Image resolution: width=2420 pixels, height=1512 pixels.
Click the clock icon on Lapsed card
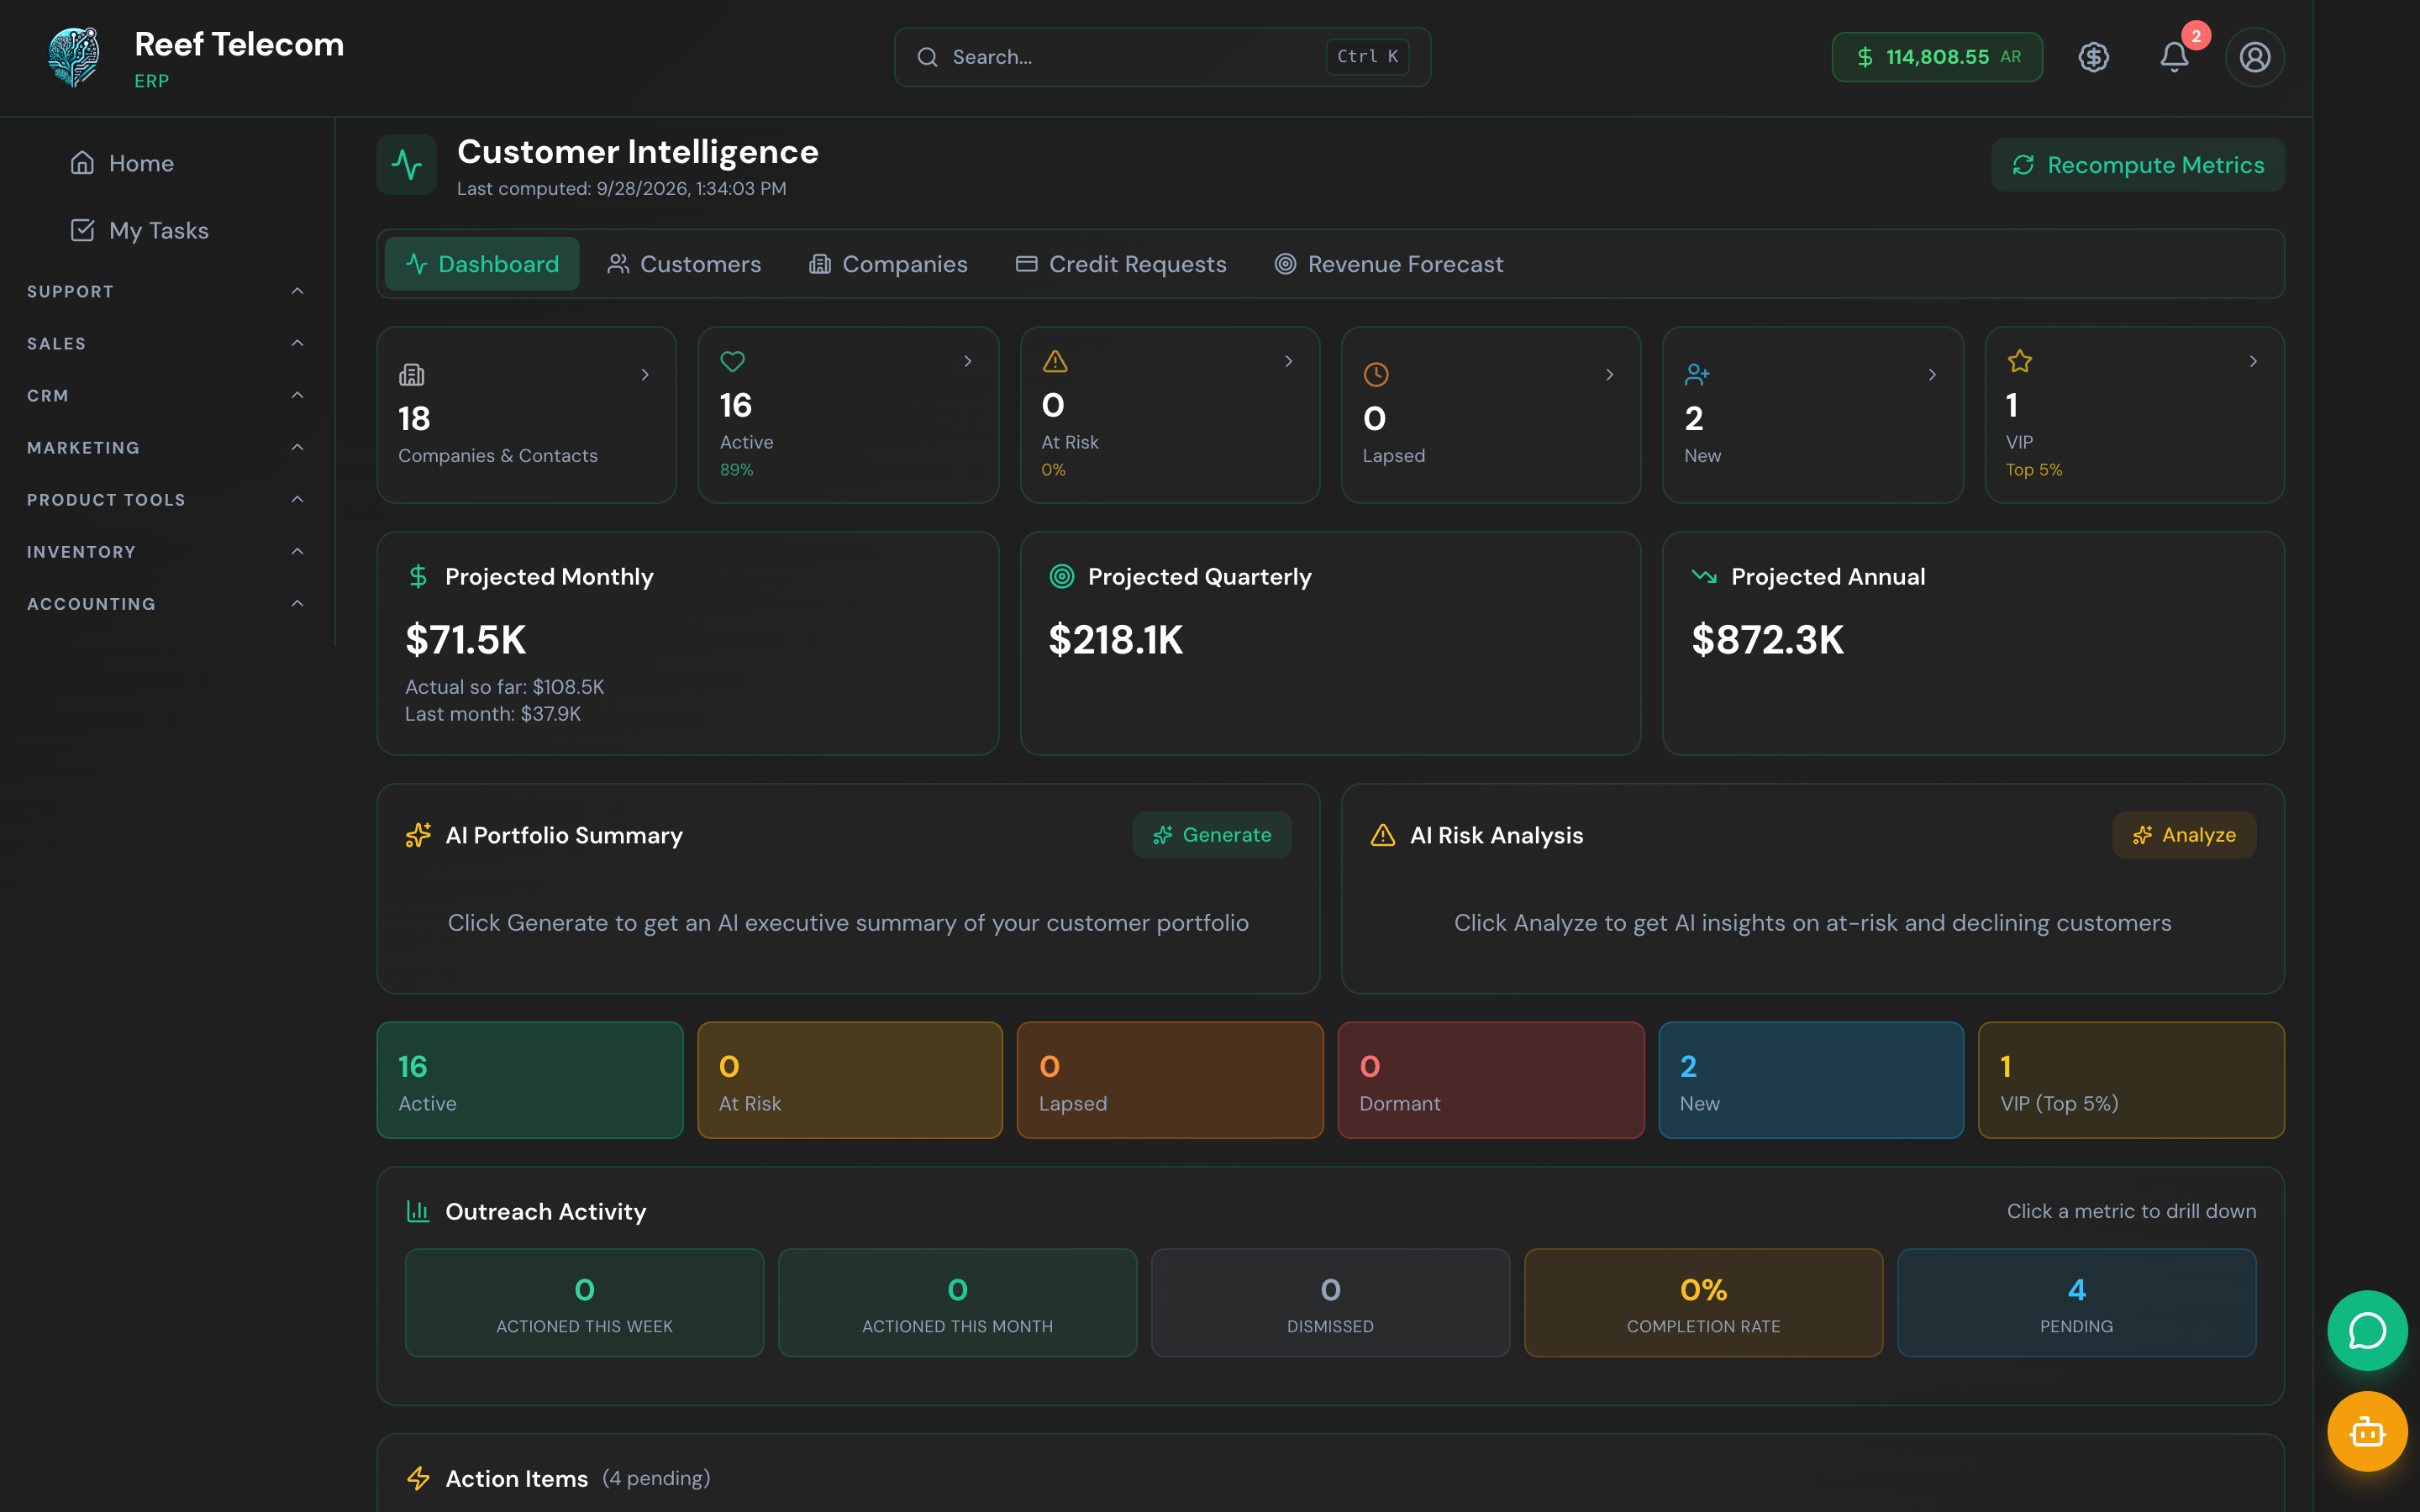(x=1376, y=375)
